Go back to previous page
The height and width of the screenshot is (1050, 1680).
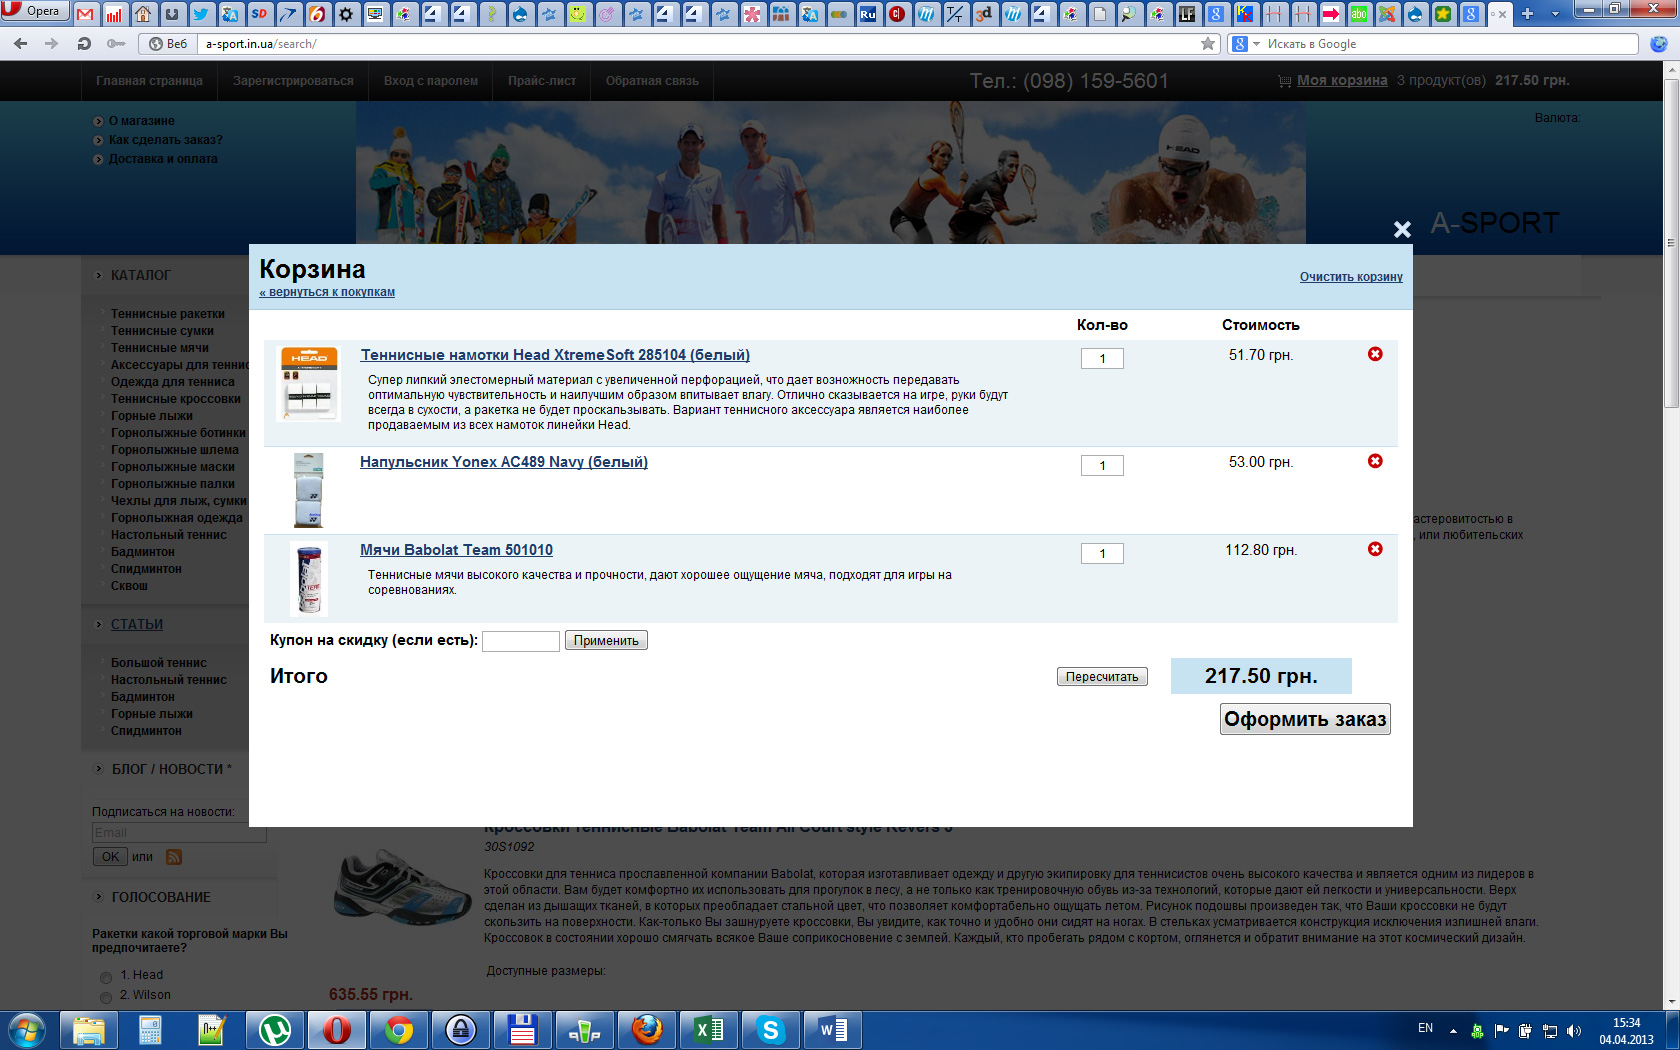point(20,43)
